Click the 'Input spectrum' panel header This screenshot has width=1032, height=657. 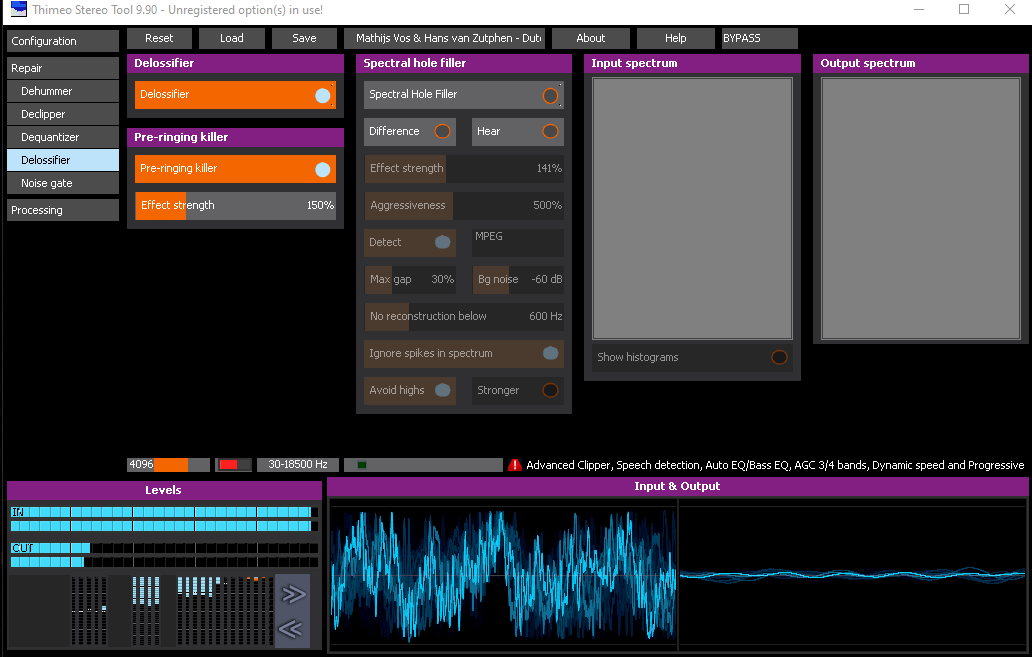pyautogui.click(x=692, y=63)
